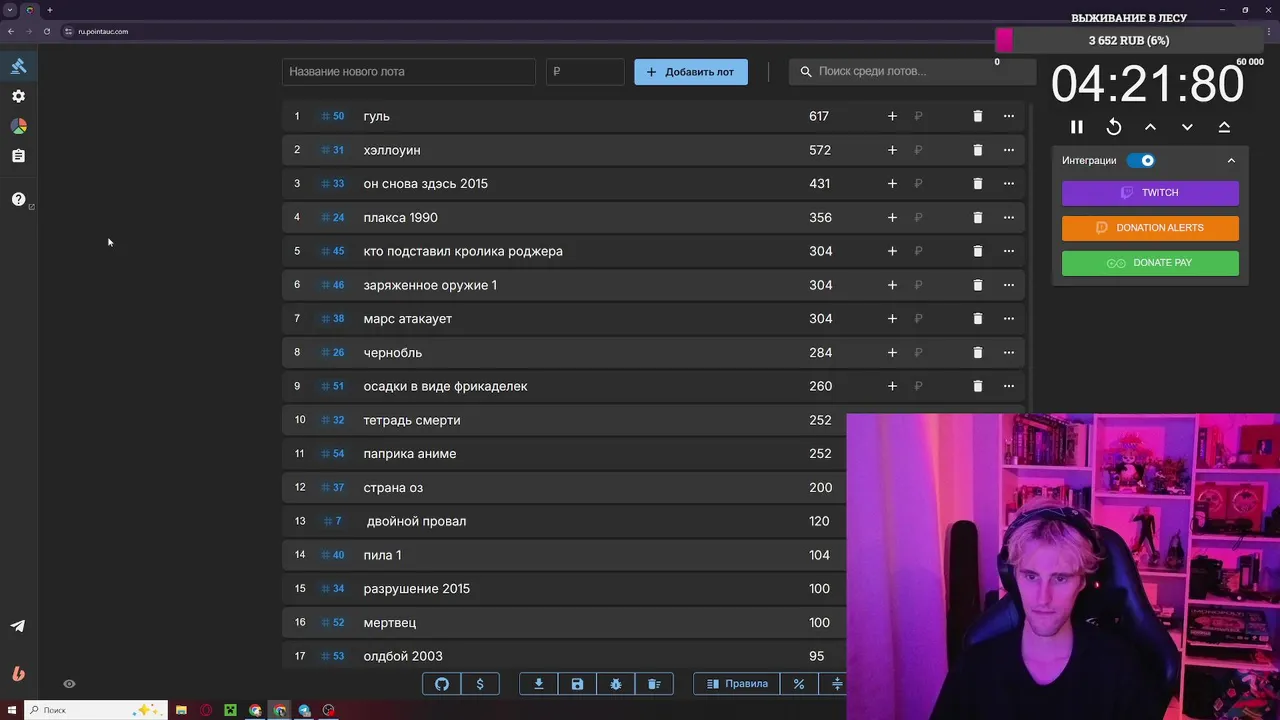Image resolution: width=1280 pixels, height=720 pixels.
Task: Click lot name тетрадь смерти
Action: (412, 420)
